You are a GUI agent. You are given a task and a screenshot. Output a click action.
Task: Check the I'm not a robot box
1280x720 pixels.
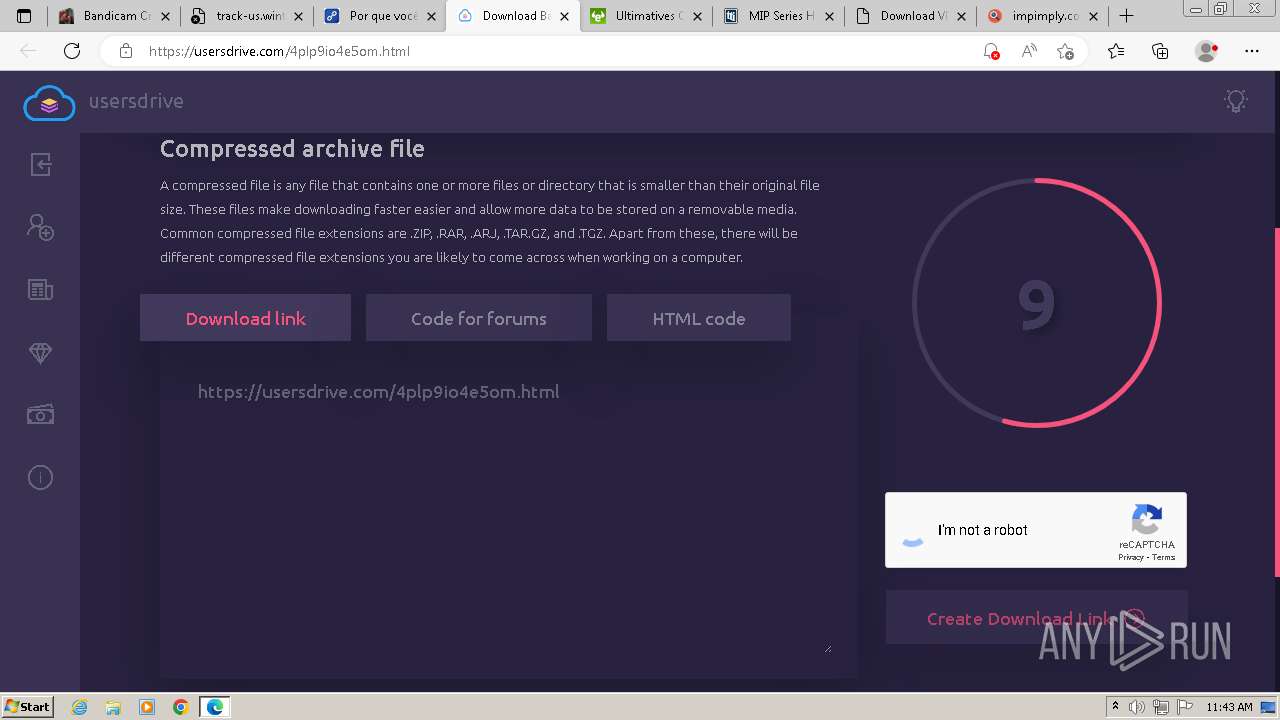tap(912, 531)
